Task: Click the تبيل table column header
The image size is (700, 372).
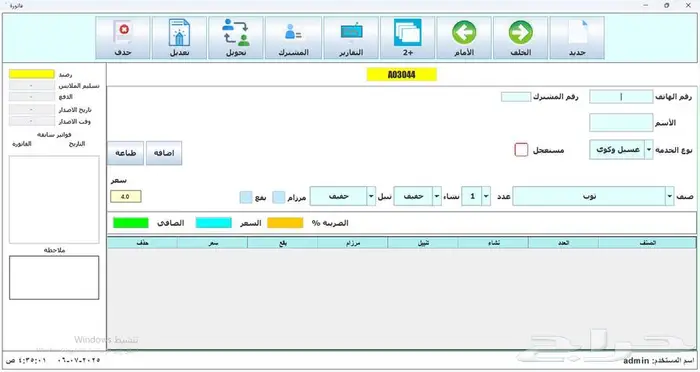Action: pos(423,243)
